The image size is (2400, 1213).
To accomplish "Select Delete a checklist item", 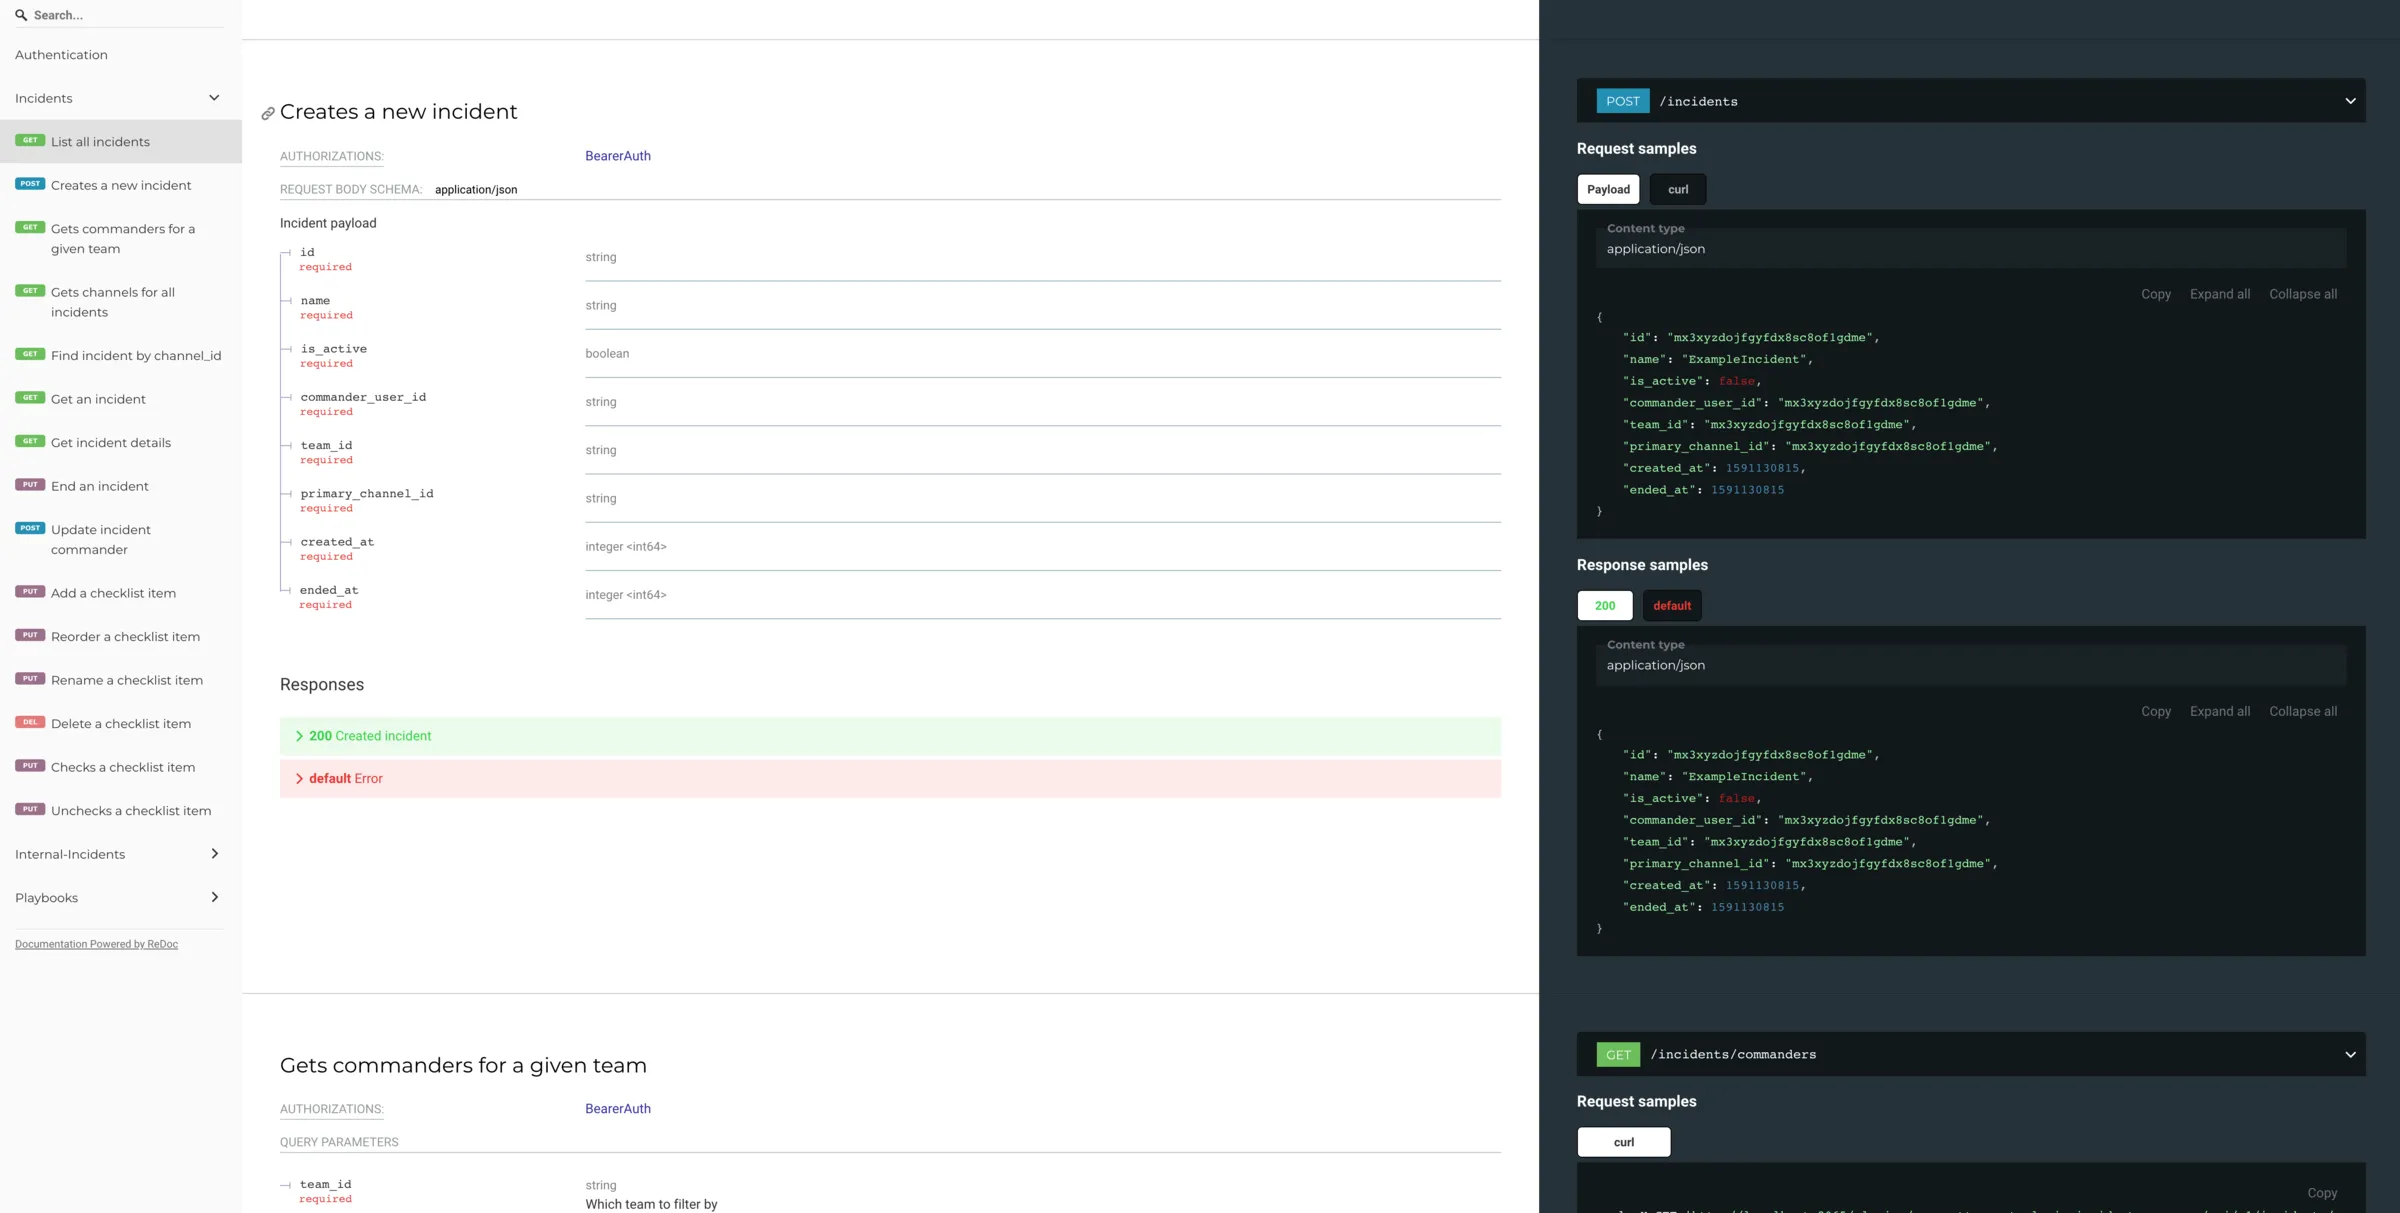I will tap(120, 724).
